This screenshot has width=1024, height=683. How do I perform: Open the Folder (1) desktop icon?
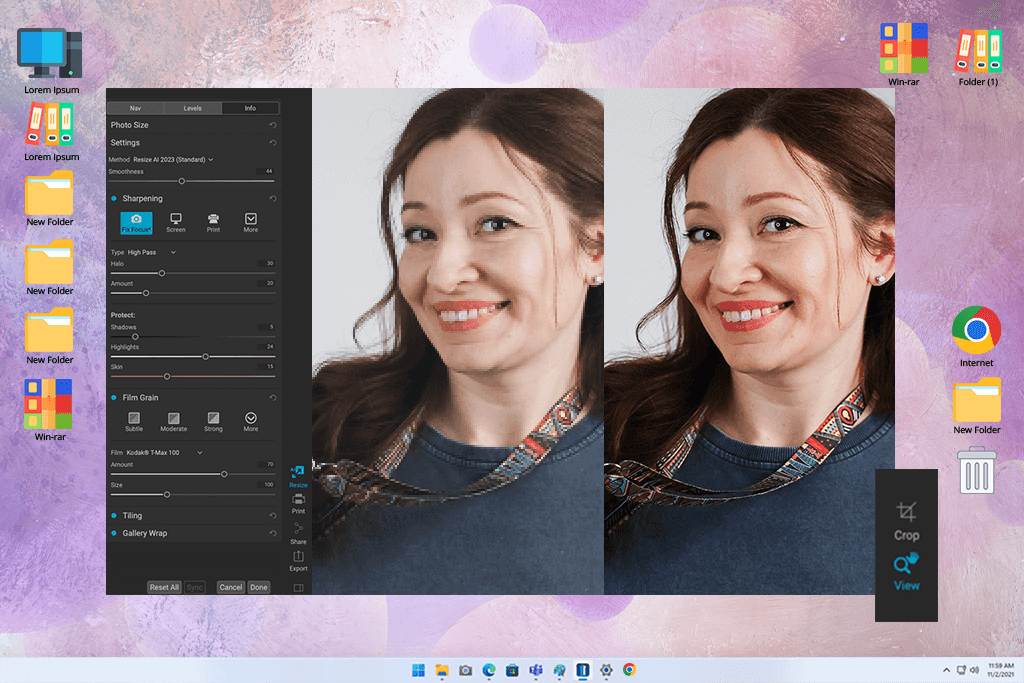coord(978,57)
